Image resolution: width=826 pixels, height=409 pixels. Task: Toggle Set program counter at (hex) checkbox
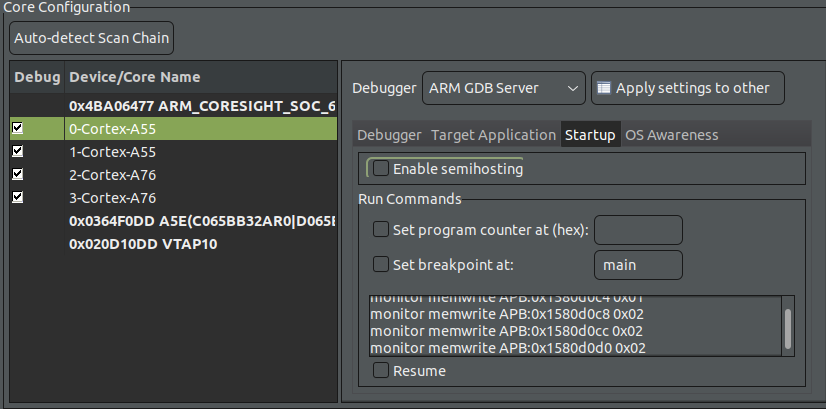pos(381,230)
